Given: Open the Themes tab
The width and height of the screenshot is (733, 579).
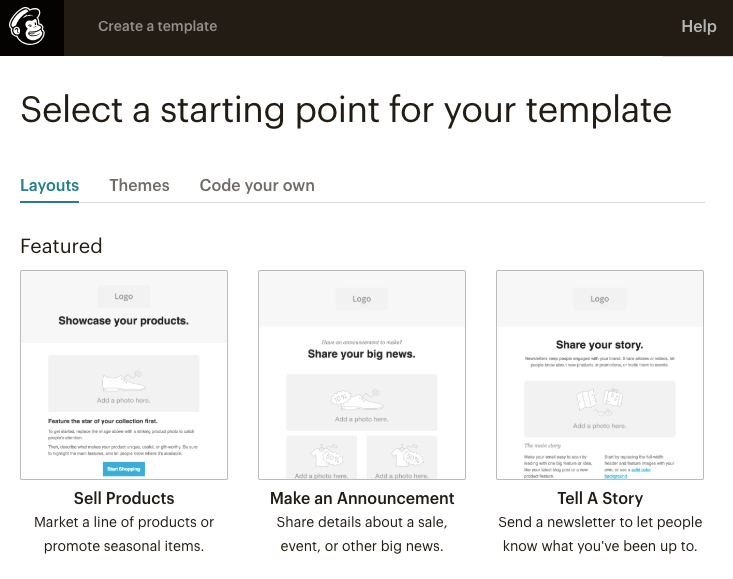Looking at the screenshot, I should (x=139, y=185).
